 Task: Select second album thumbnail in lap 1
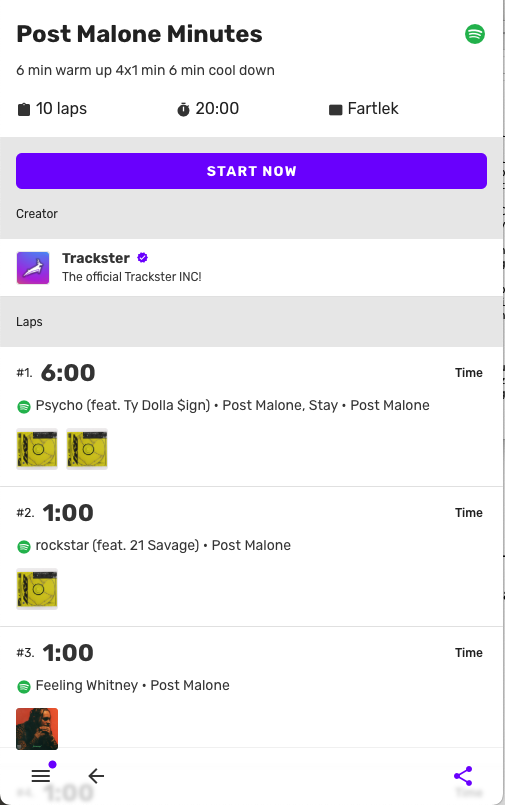[x=87, y=449]
